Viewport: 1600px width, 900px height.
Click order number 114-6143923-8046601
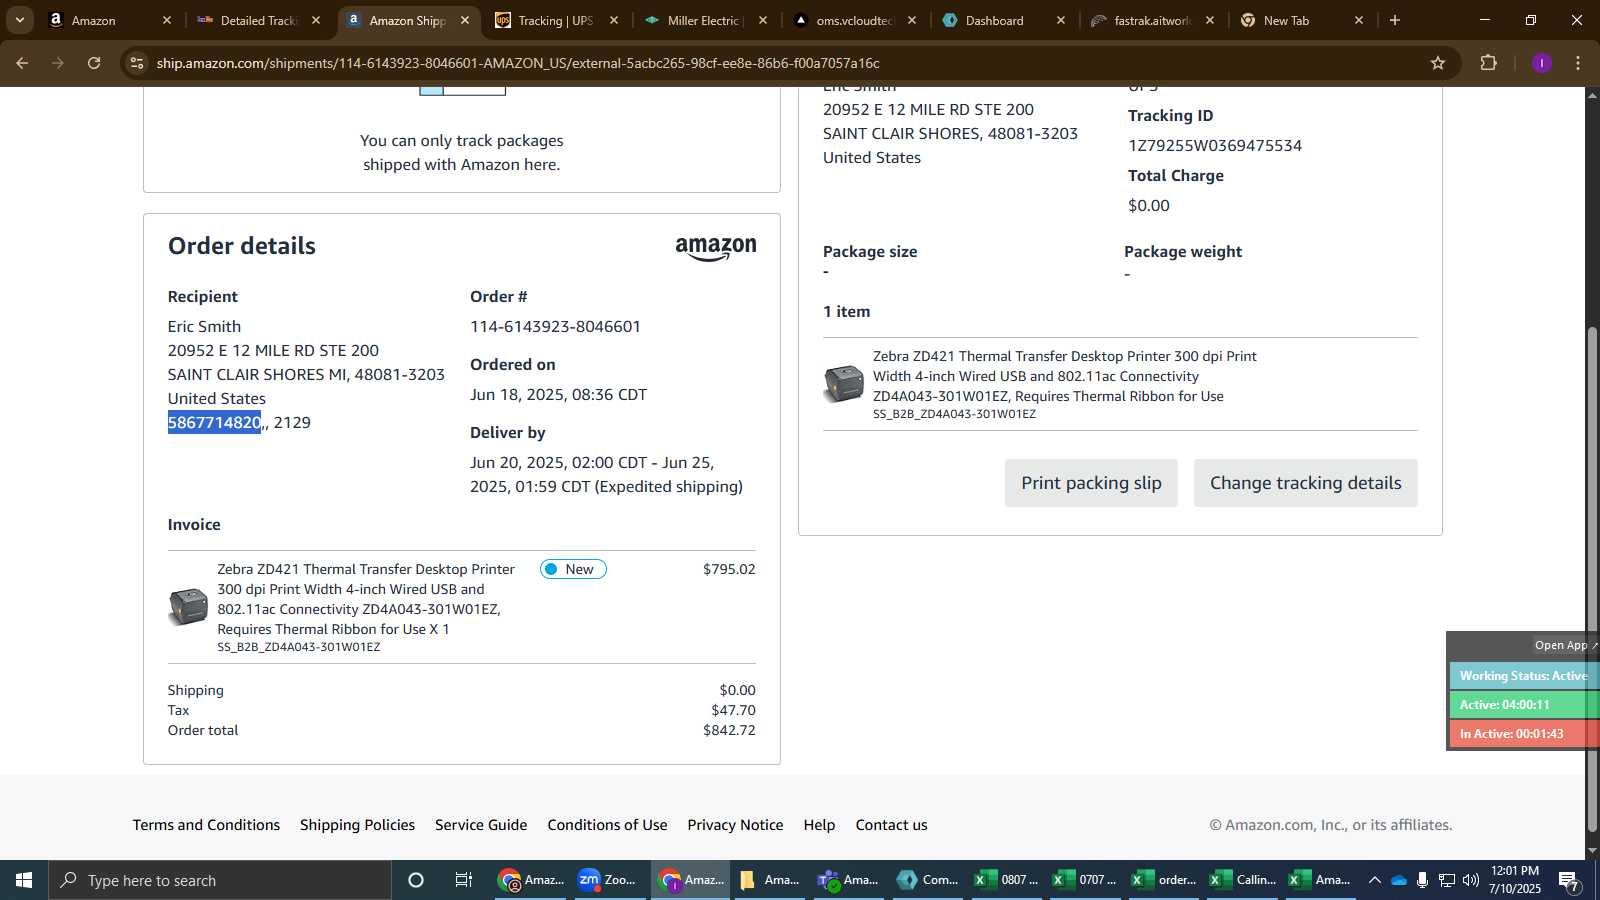pos(555,326)
